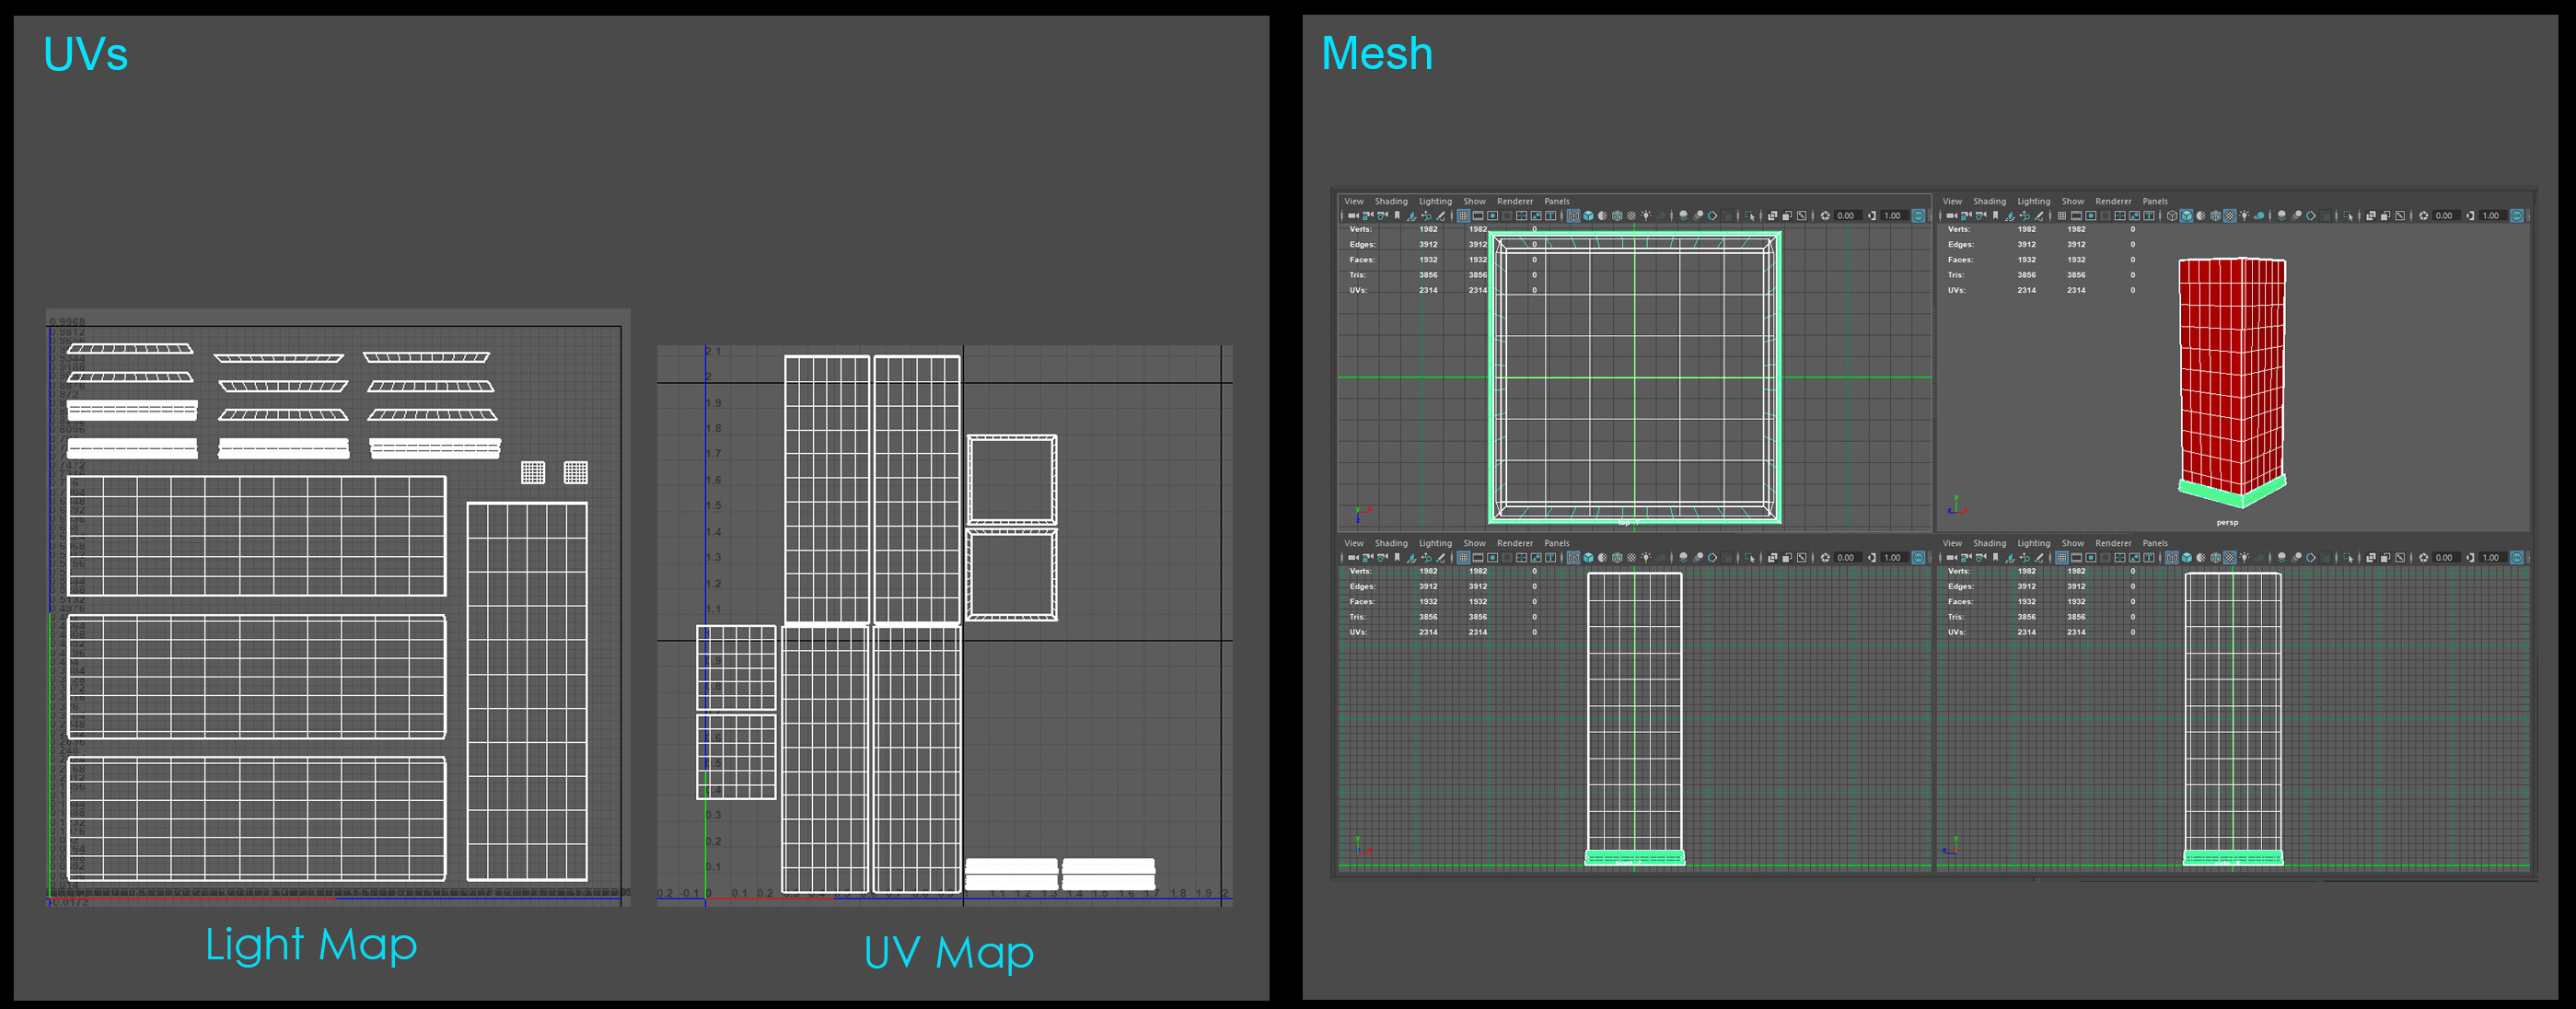The image size is (2576, 1009).
Task: Click Faces label in bottom-left panel
Action: [1362, 602]
